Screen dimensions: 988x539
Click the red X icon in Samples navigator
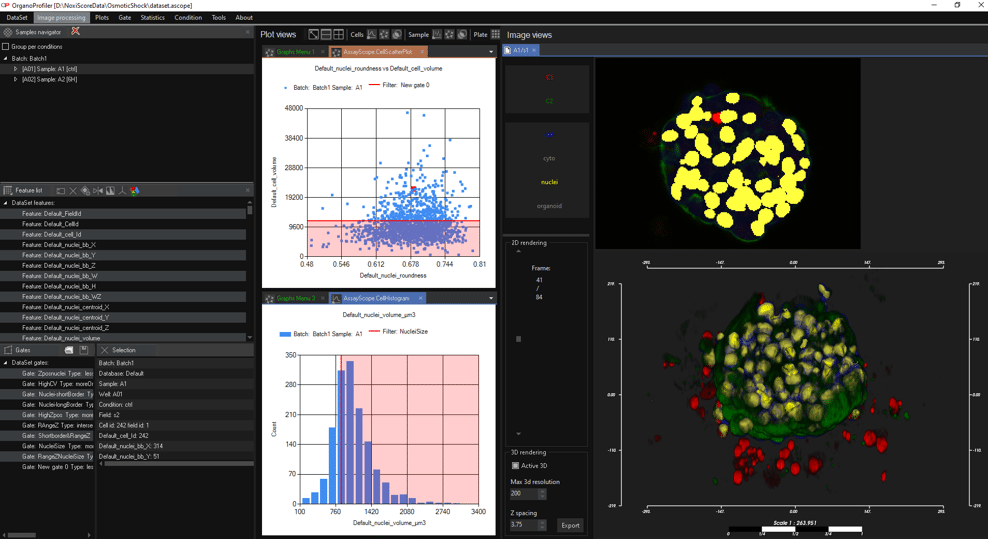coord(75,32)
